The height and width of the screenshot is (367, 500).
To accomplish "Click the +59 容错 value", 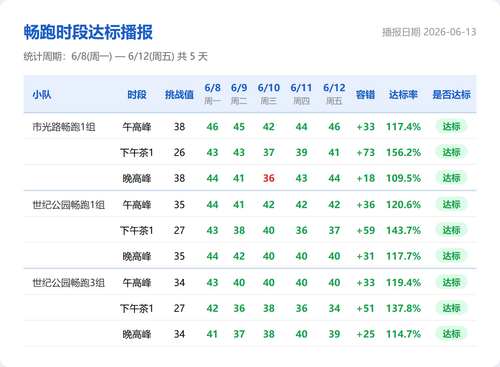I will pos(365,230).
